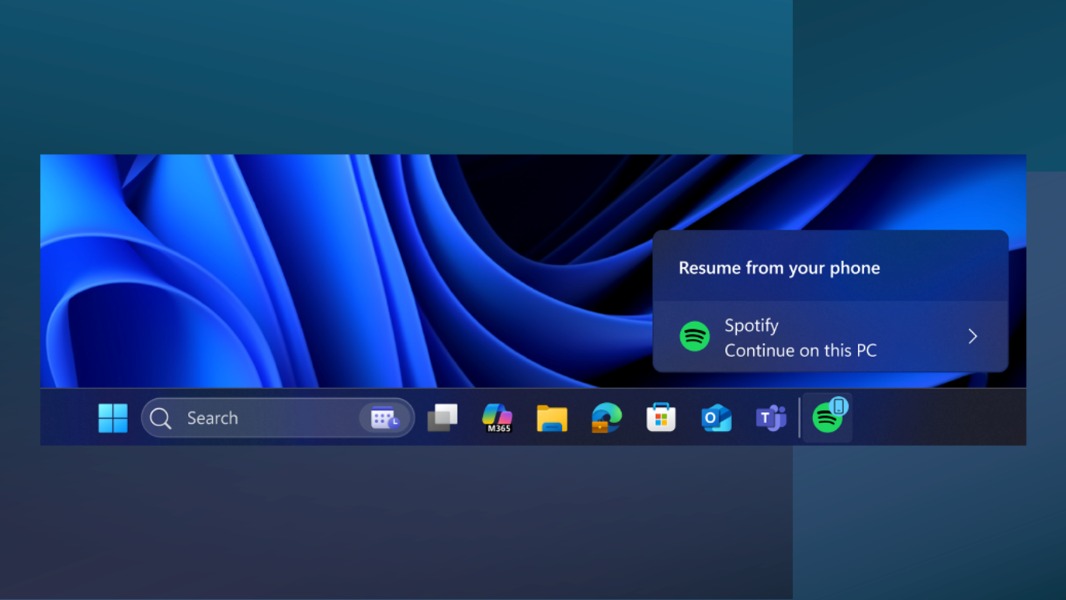Click the Spotify label in the notification
The height and width of the screenshot is (600, 1066).
pos(752,325)
